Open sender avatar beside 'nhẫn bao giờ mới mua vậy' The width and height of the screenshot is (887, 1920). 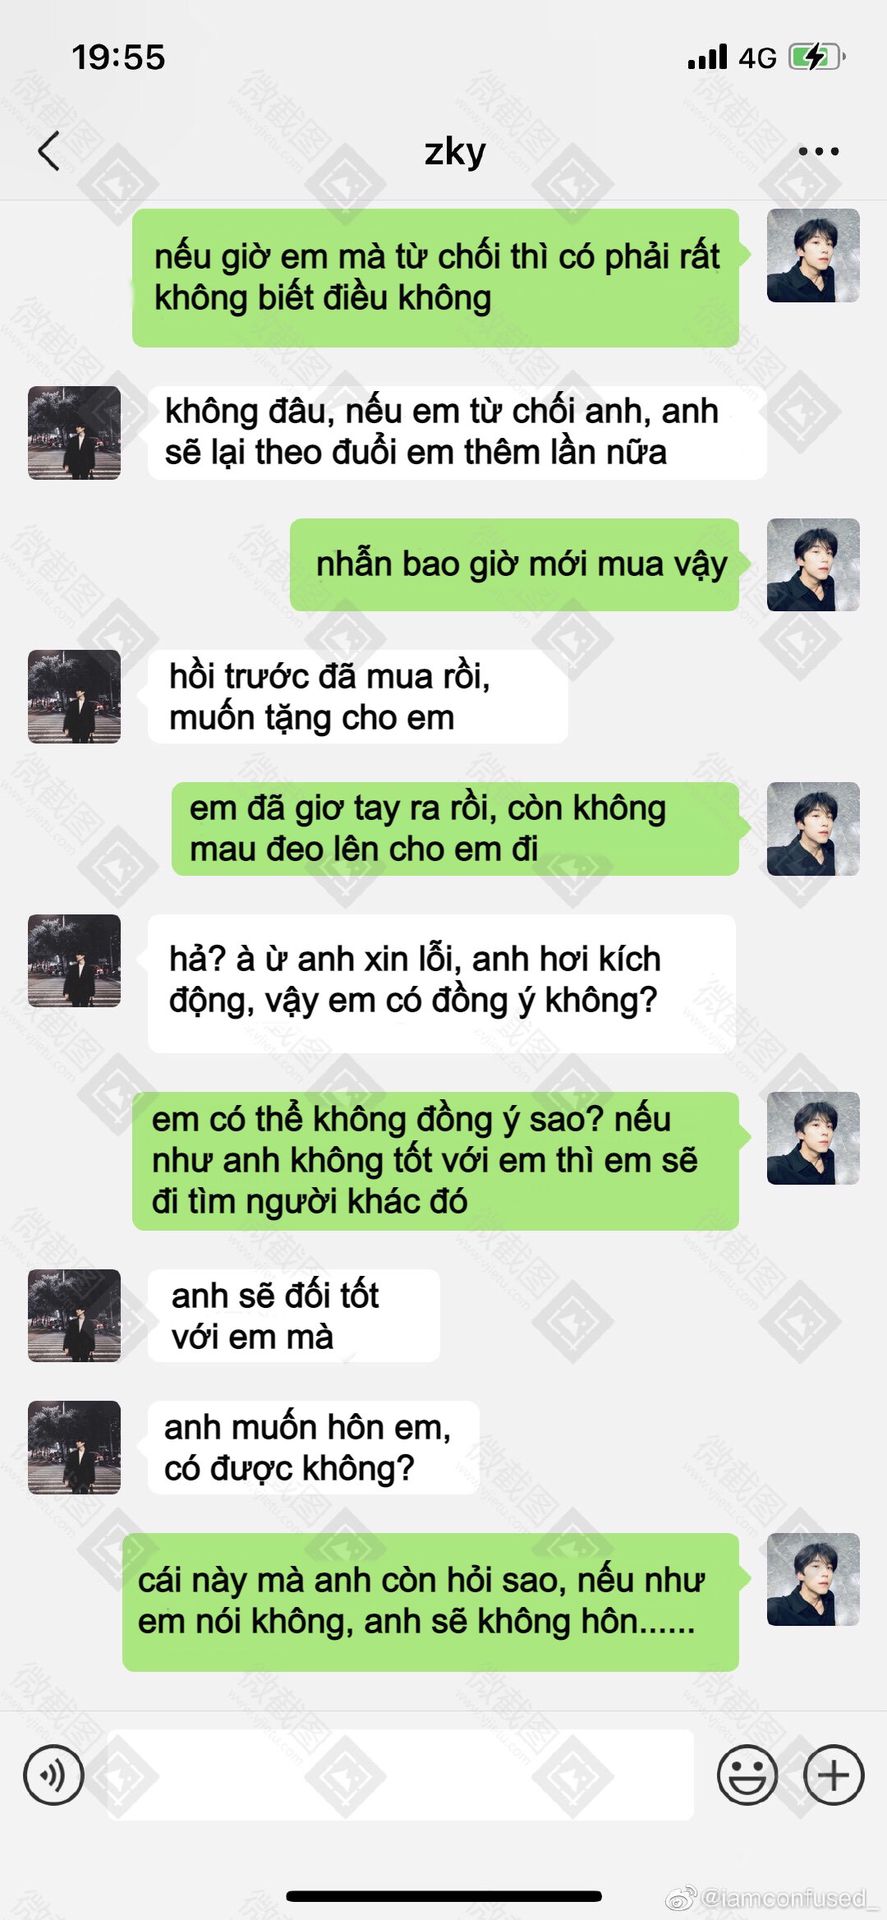[x=813, y=565]
